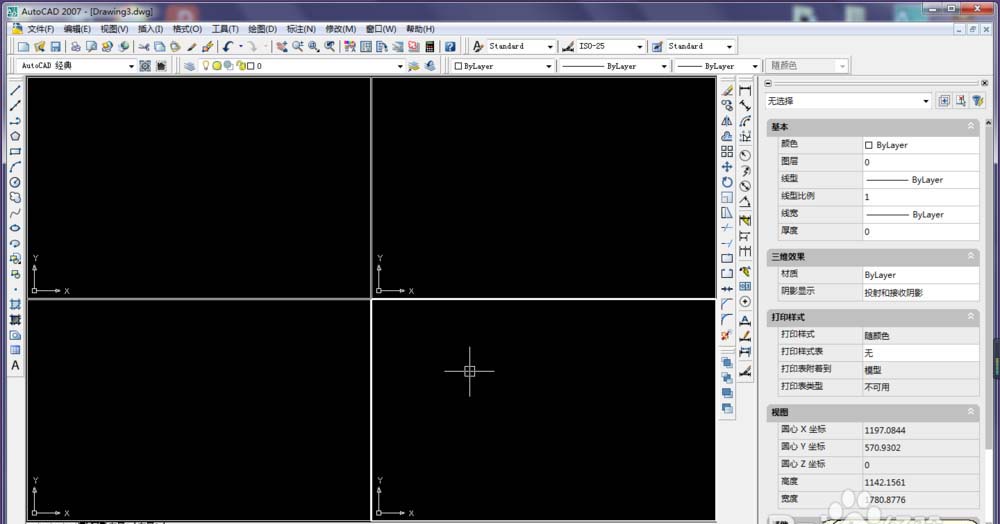
Task: Open the 绘图(D) menu
Action: point(262,29)
